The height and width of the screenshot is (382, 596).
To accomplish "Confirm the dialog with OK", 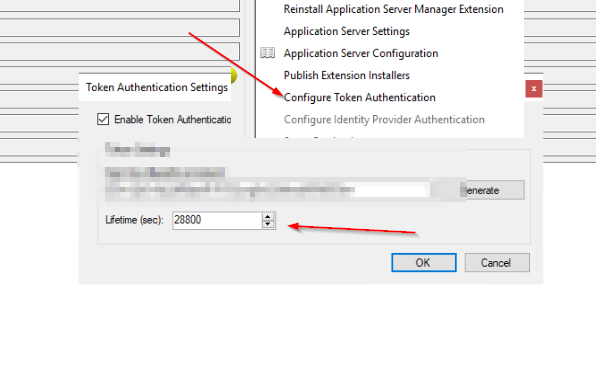I will coord(424,263).
